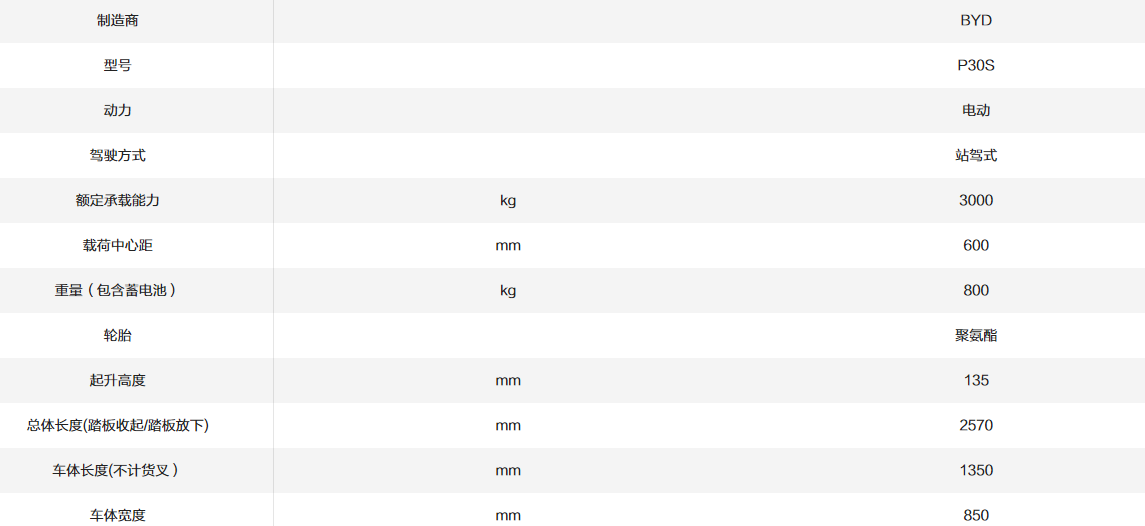Click the 驾驶方式 label

(x=117, y=155)
